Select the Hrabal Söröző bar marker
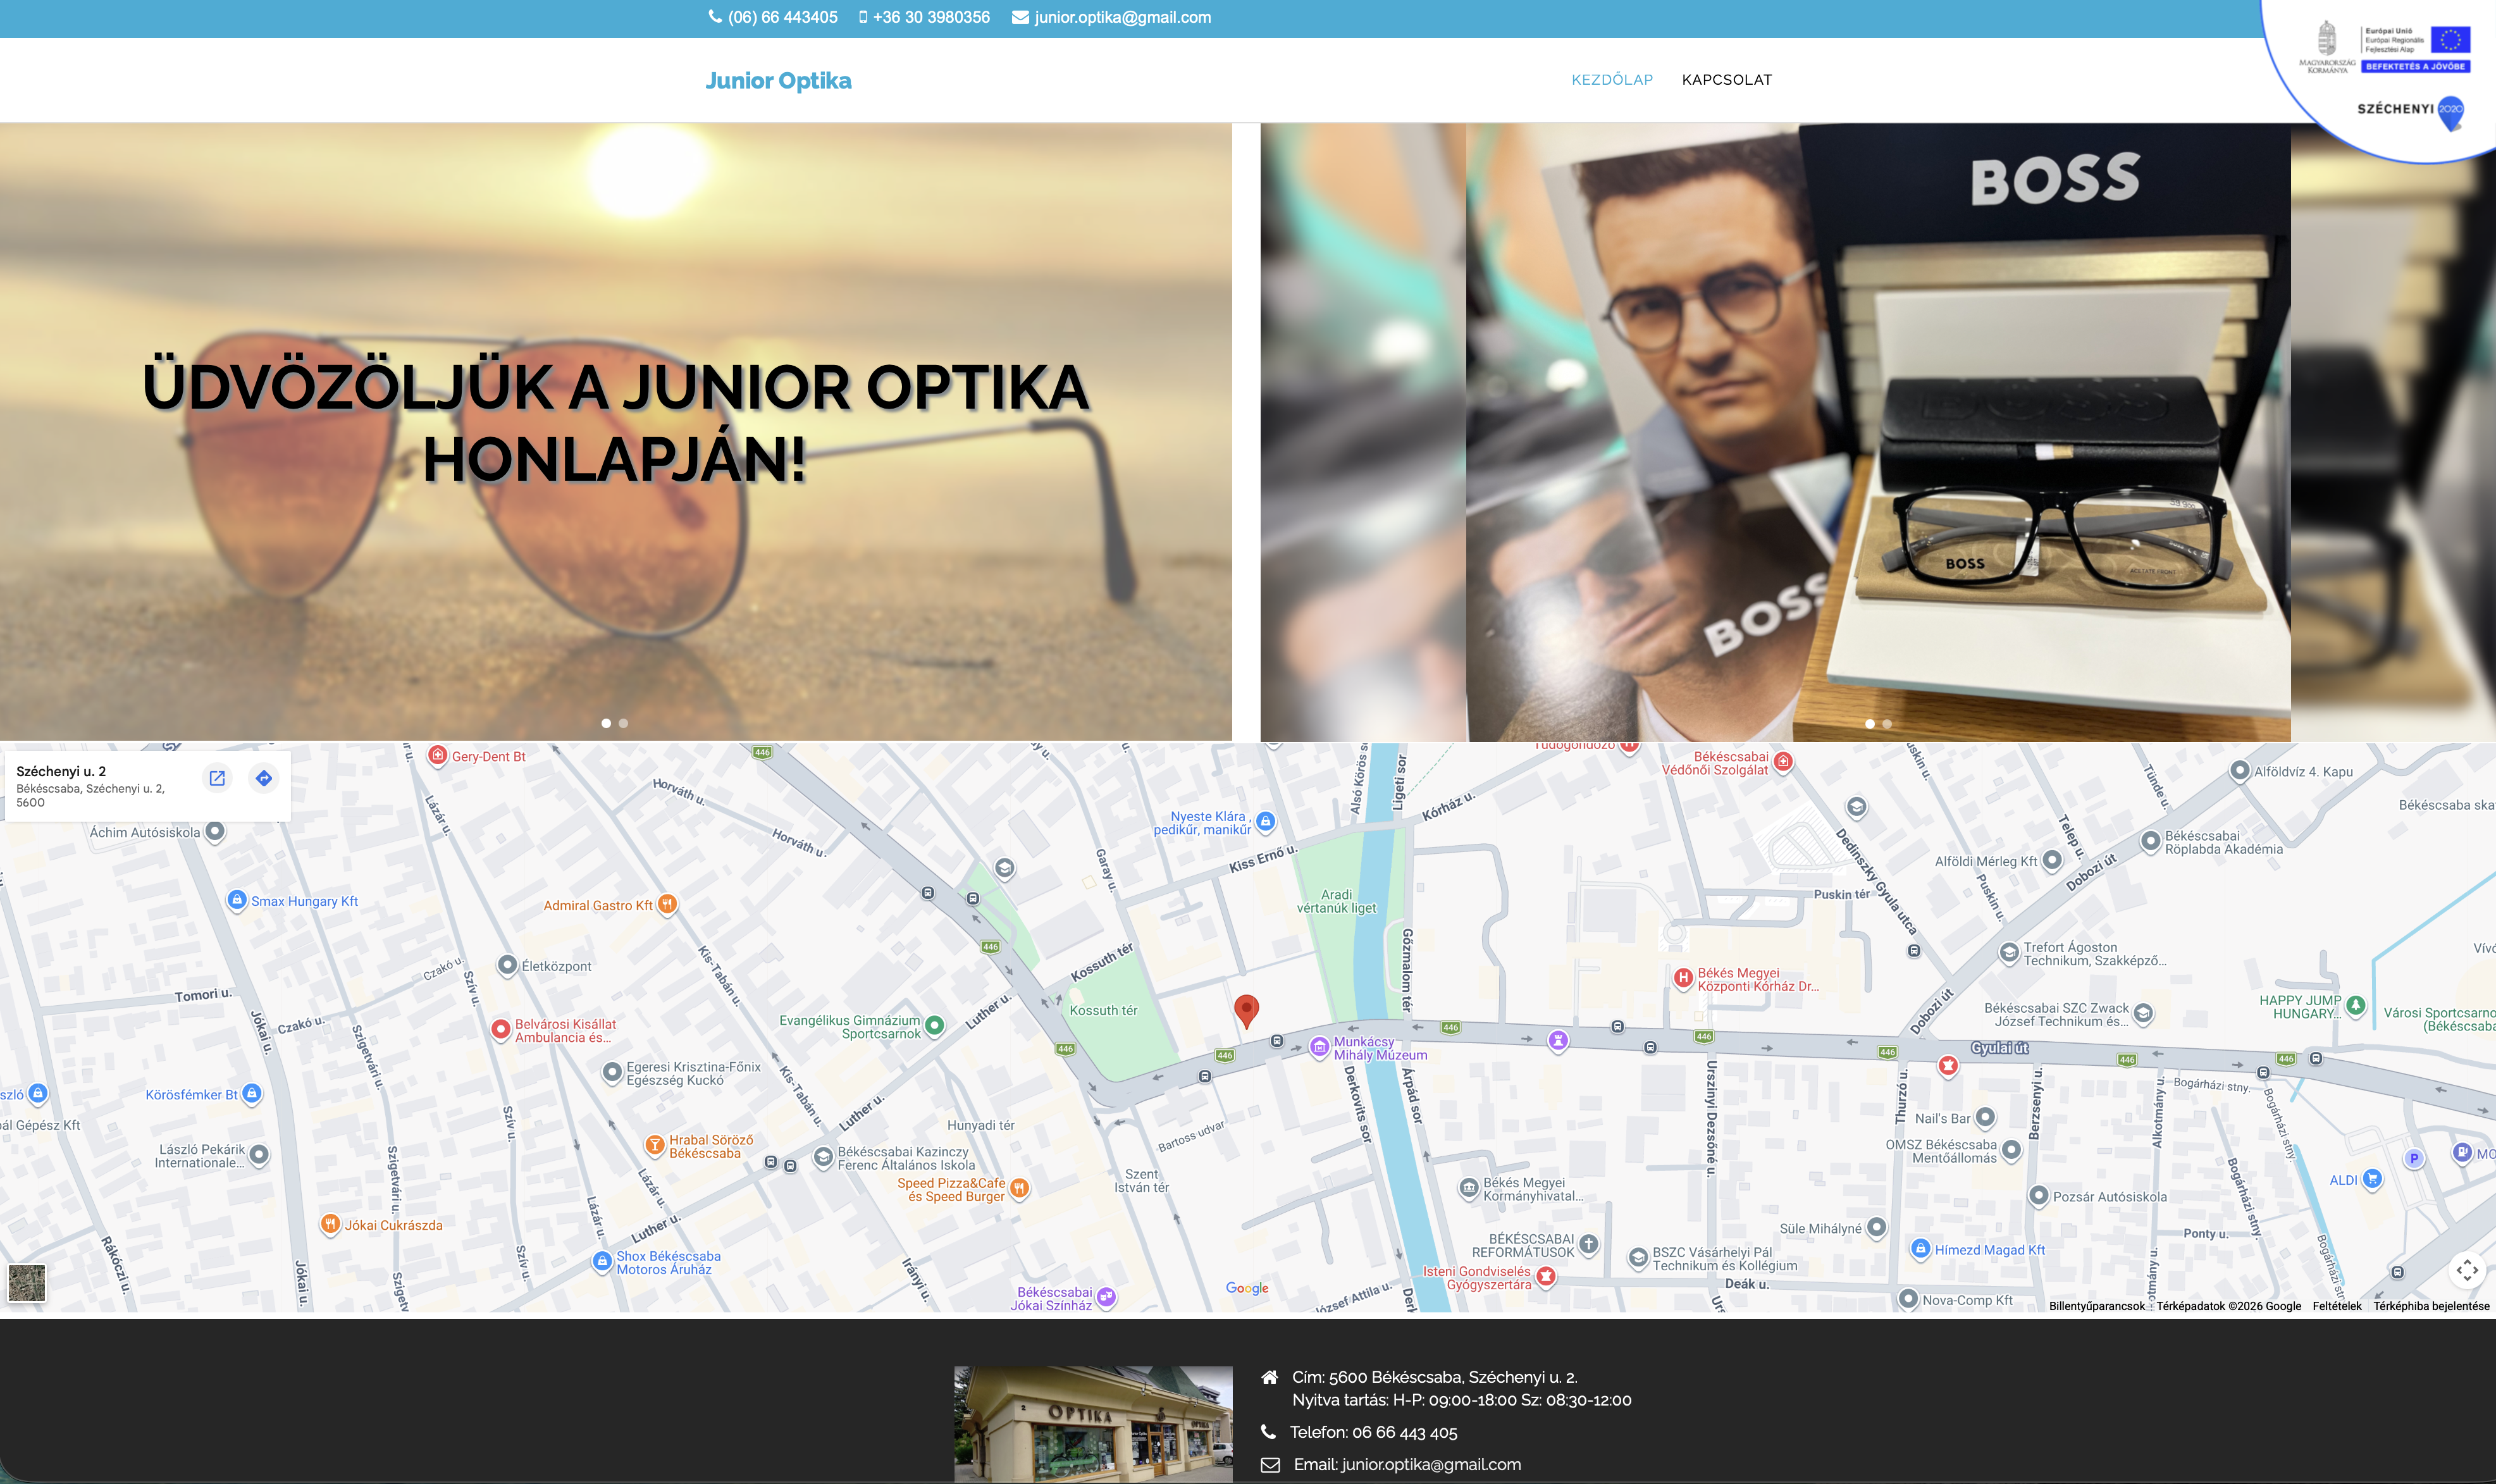Screen dimensions: 2496x1484 tap(654, 1145)
